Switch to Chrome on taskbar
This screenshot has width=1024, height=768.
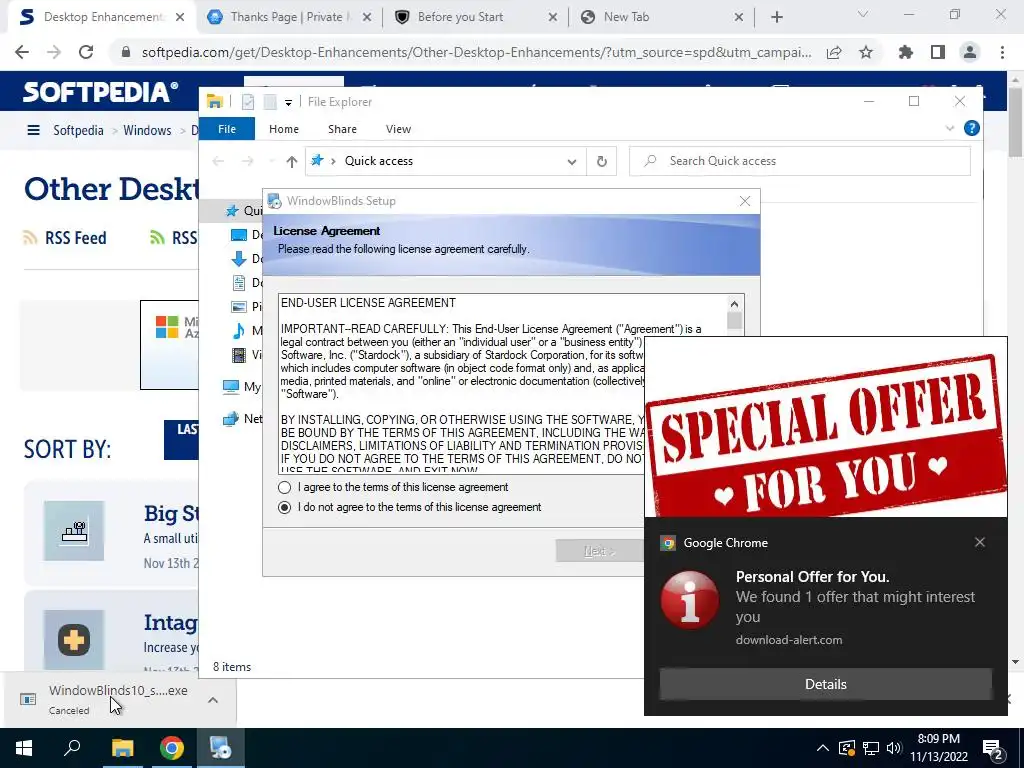coord(171,748)
